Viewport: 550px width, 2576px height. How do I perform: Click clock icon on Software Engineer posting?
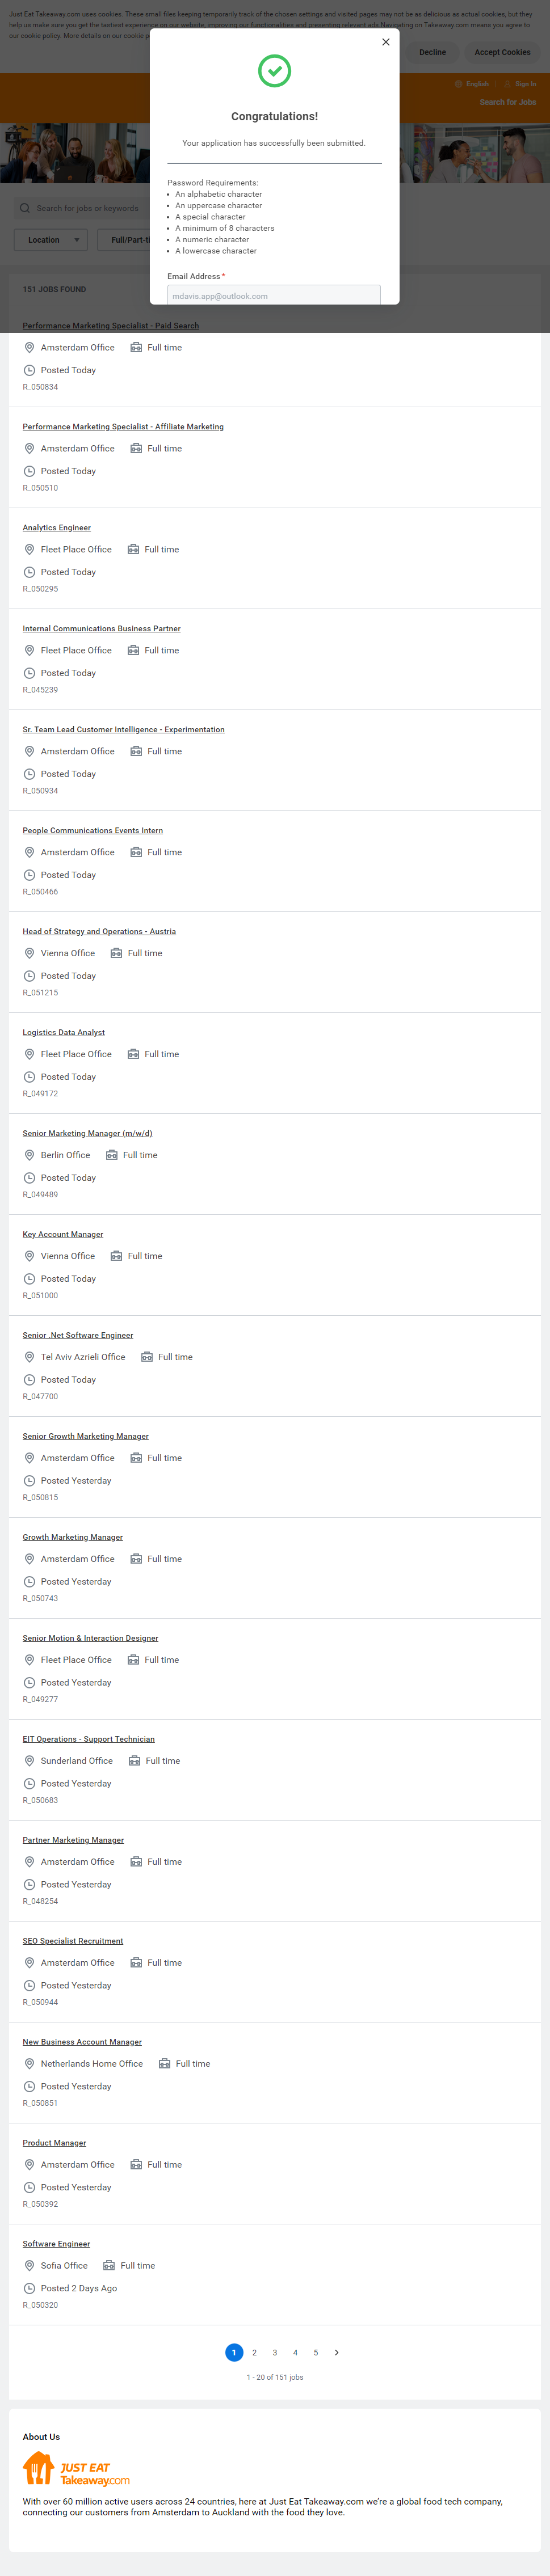[29, 2288]
